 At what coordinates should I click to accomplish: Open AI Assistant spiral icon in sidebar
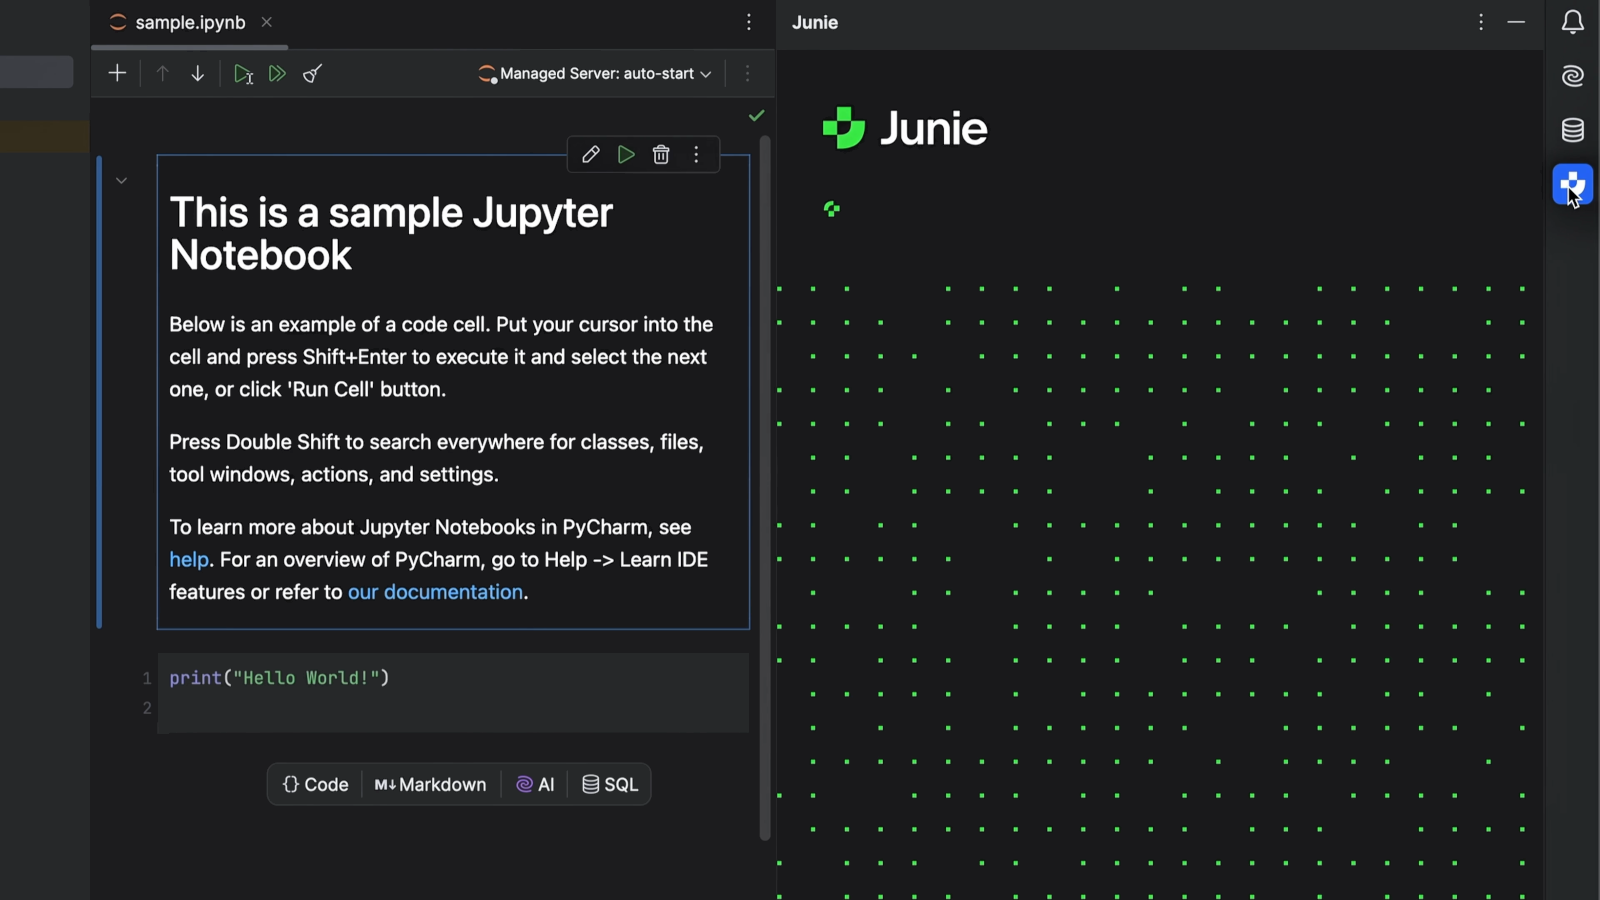coord(1572,76)
